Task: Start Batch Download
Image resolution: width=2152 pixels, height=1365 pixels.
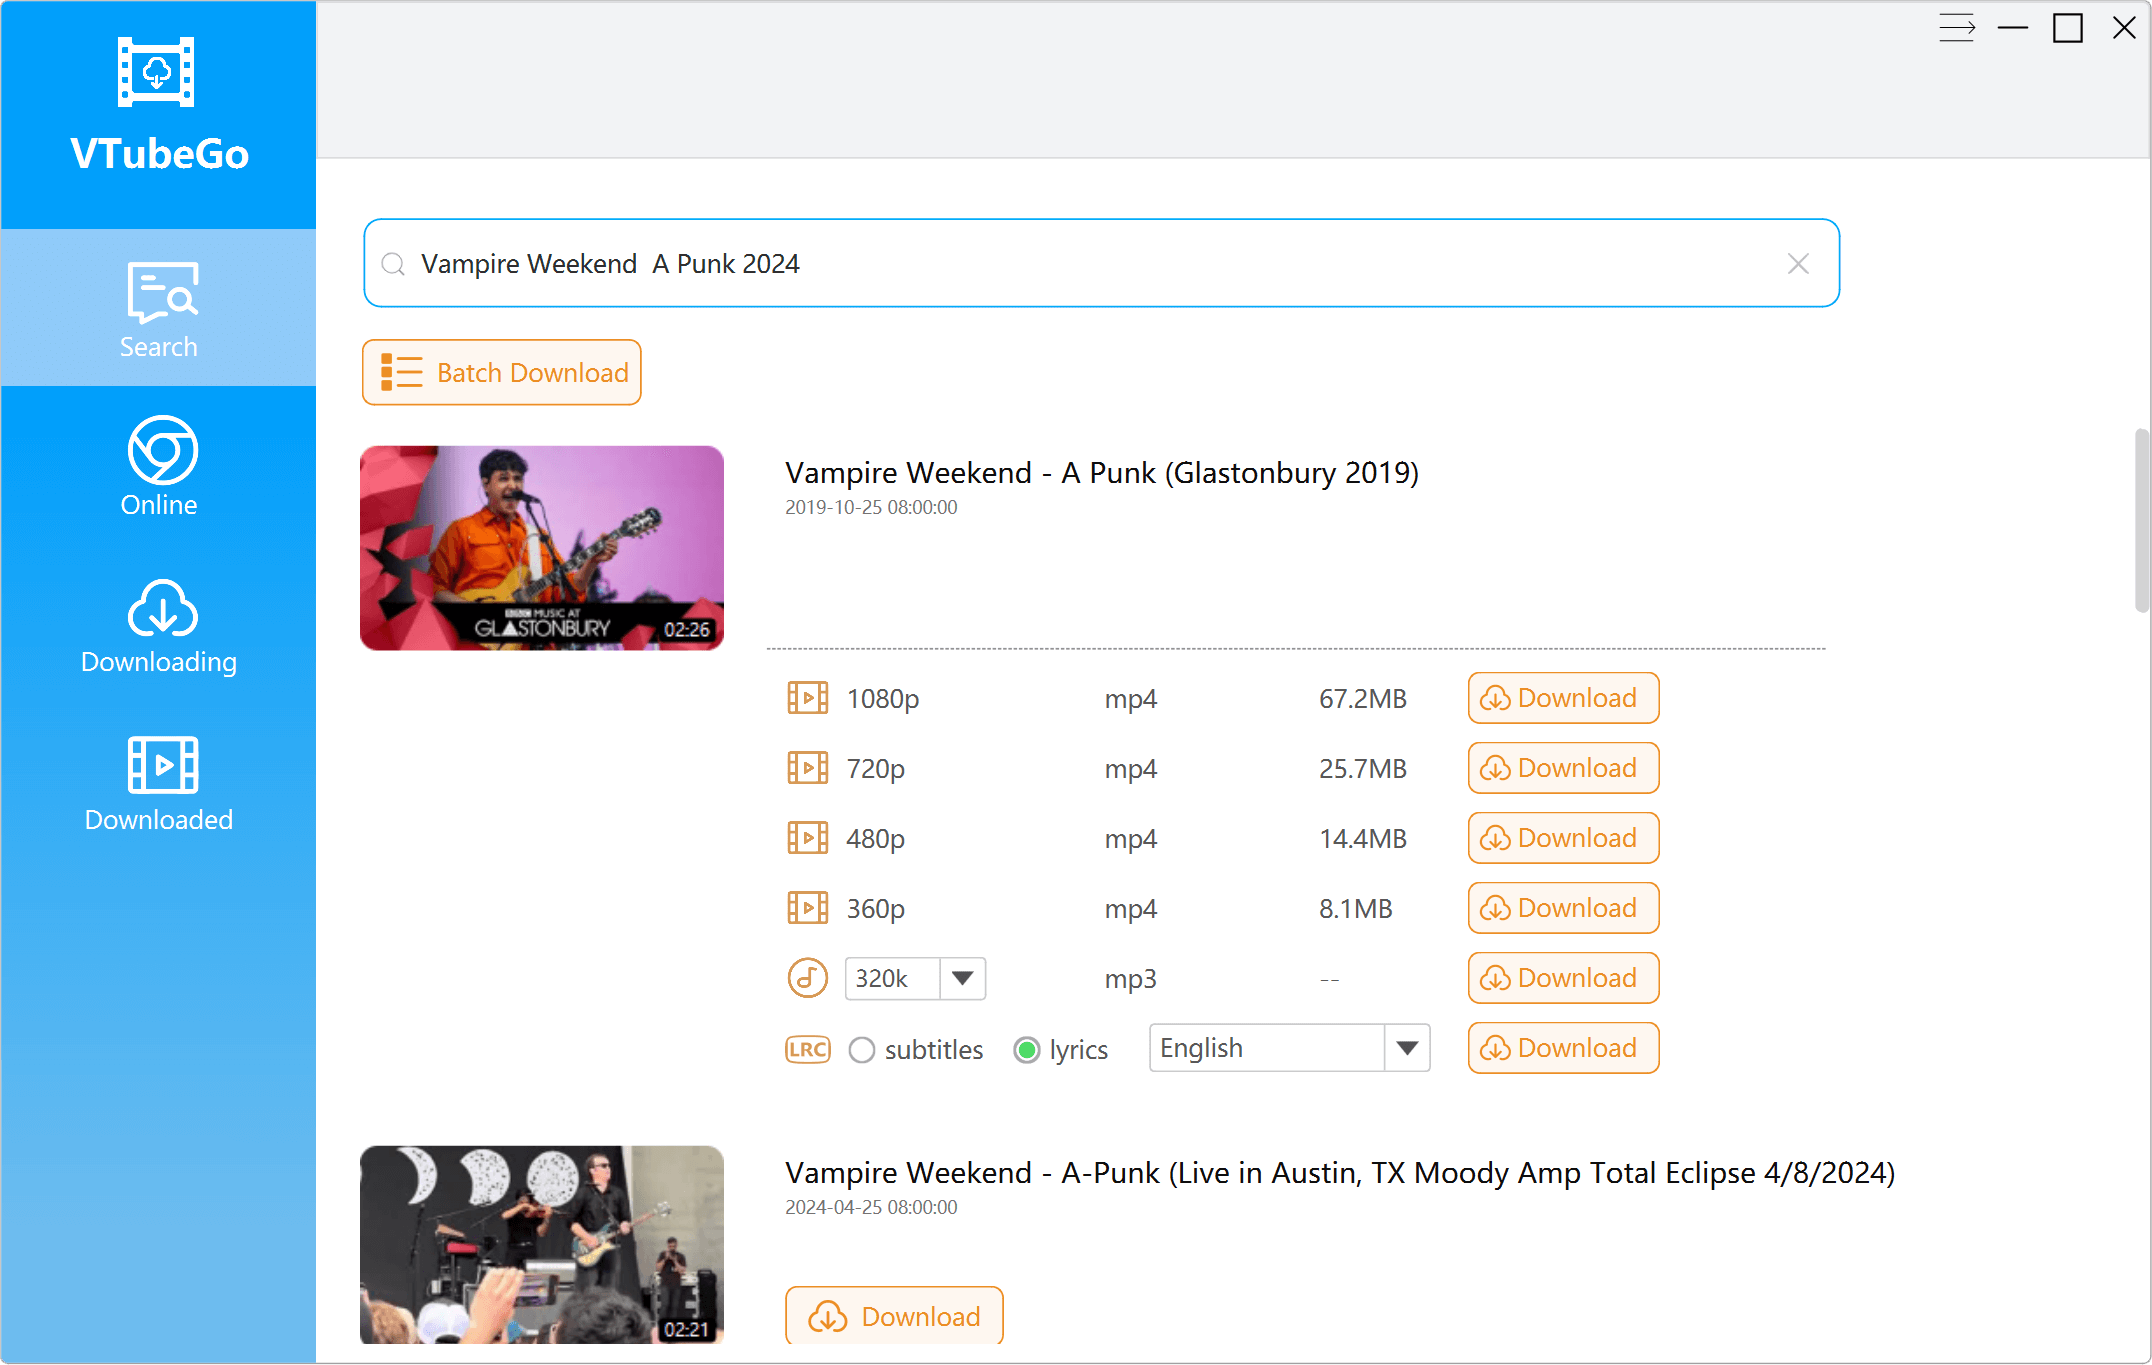Action: [501, 373]
